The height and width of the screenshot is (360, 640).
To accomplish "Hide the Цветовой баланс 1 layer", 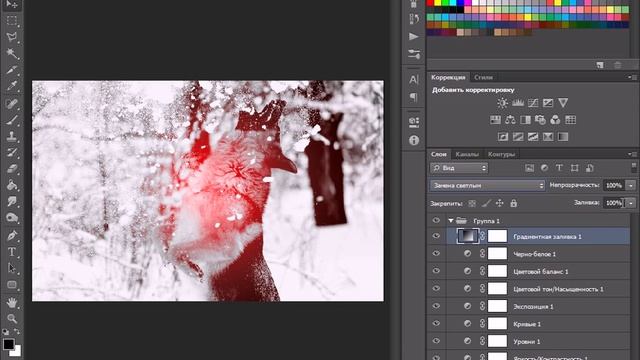I will 436,271.
